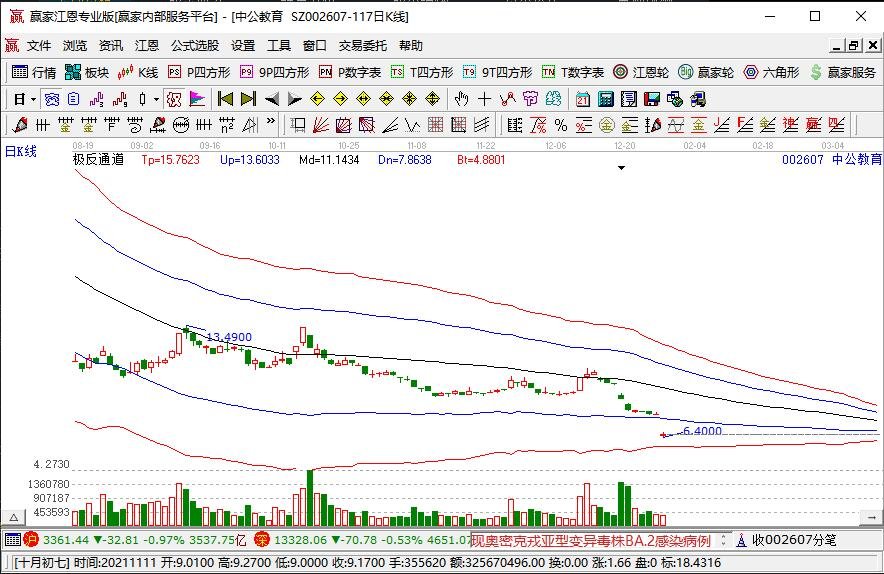Open the 赢家轮 wheel tool
The height and width of the screenshot is (574, 884).
tap(706, 72)
